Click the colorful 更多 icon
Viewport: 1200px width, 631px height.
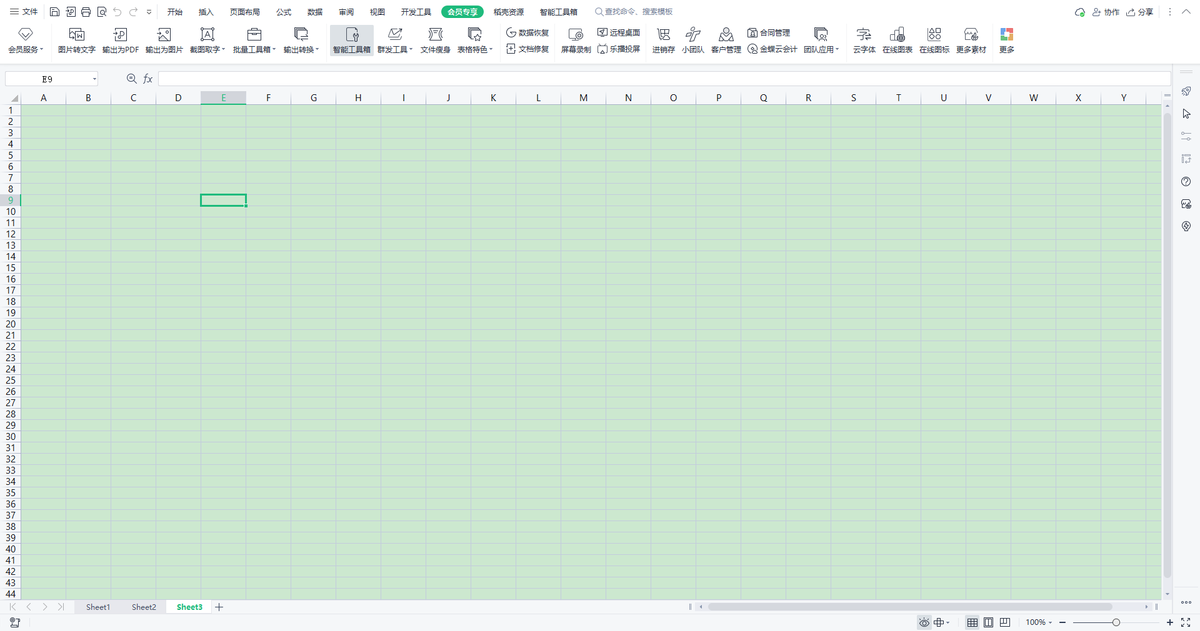(1006, 34)
